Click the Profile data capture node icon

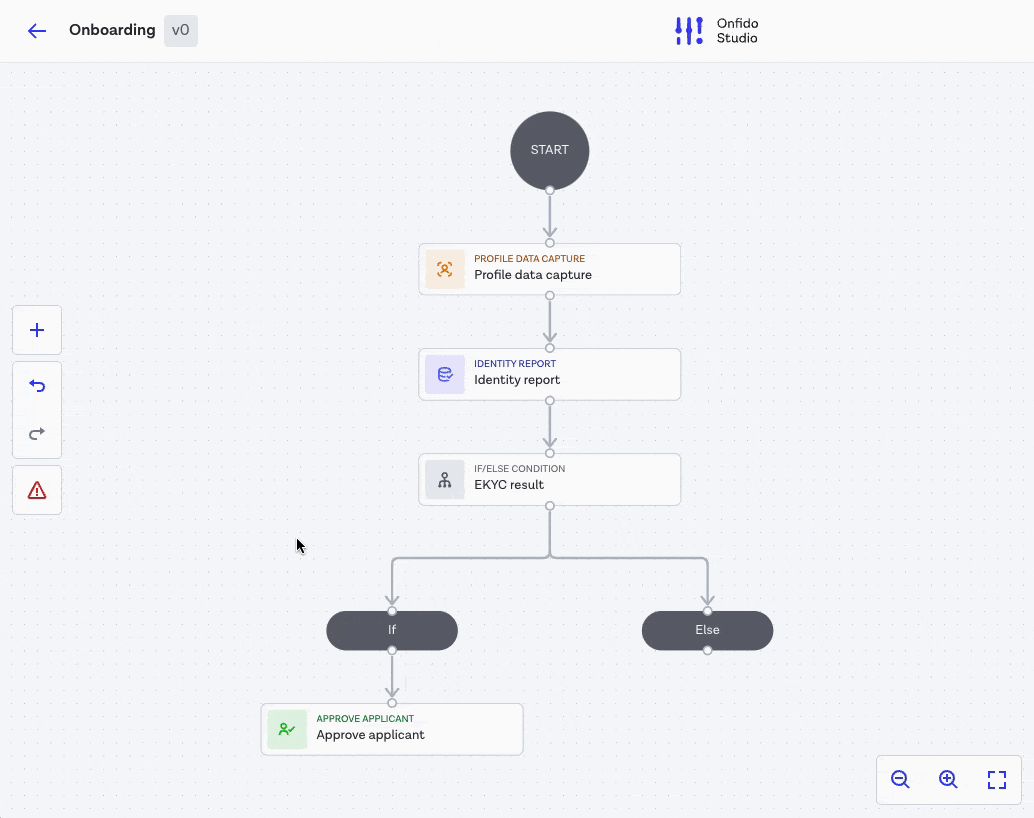[444, 268]
